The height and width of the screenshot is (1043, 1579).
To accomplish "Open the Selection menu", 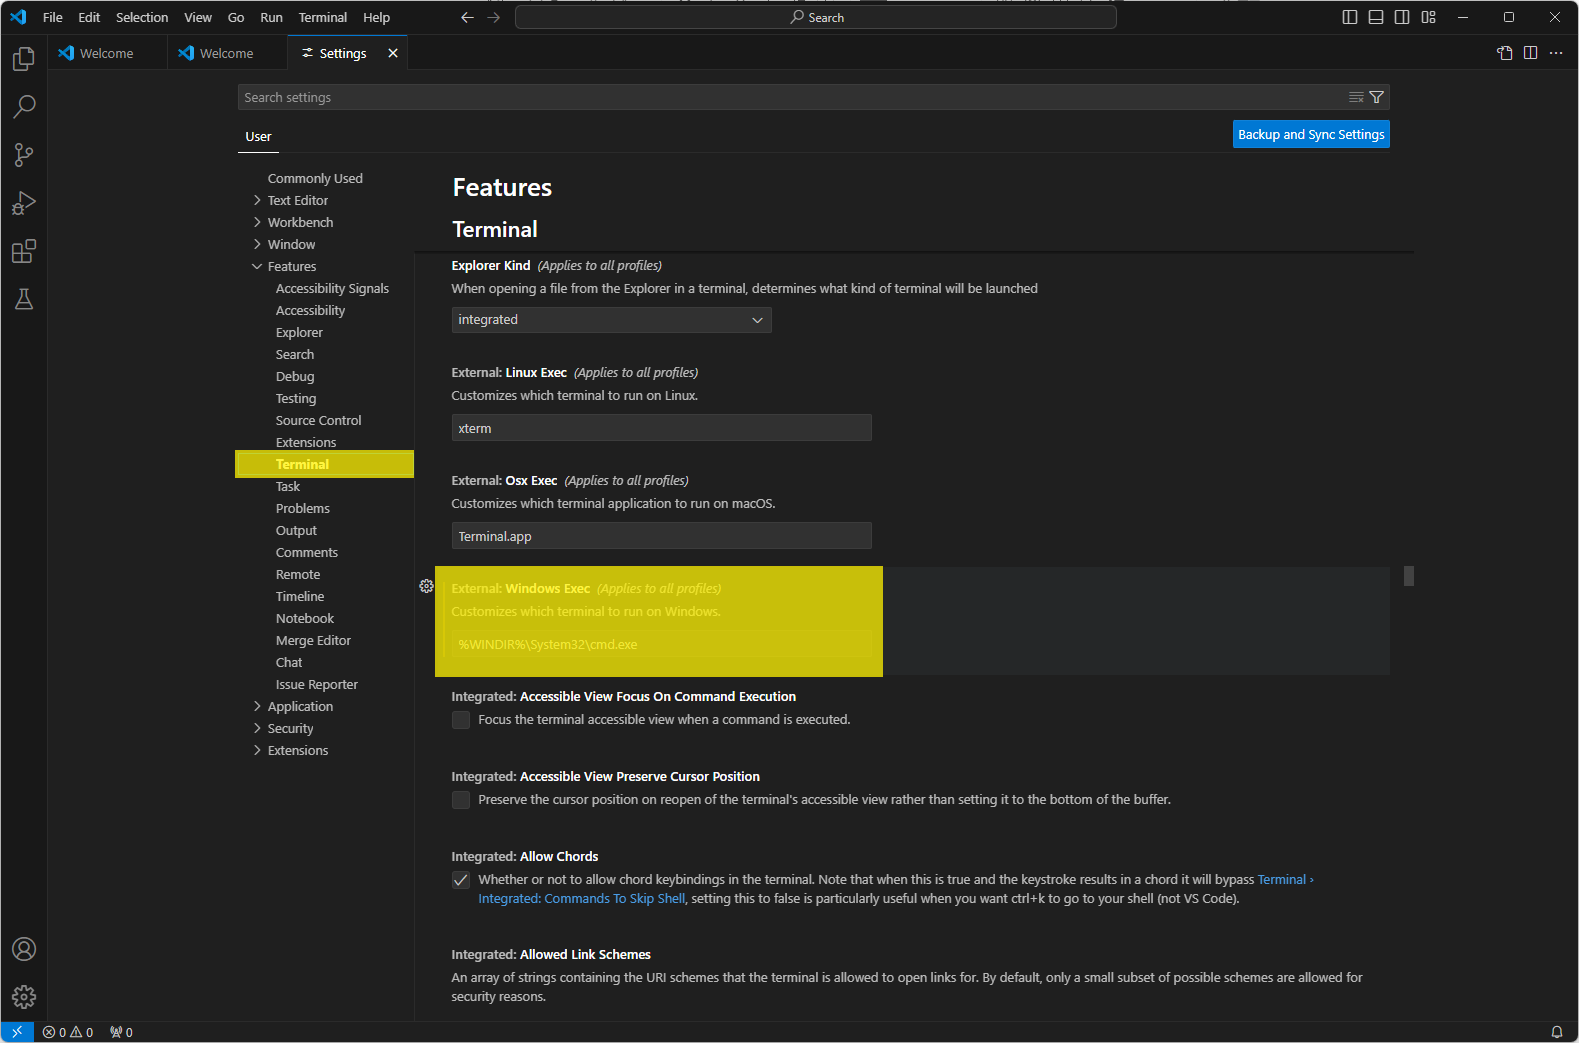I will (x=142, y=17).
